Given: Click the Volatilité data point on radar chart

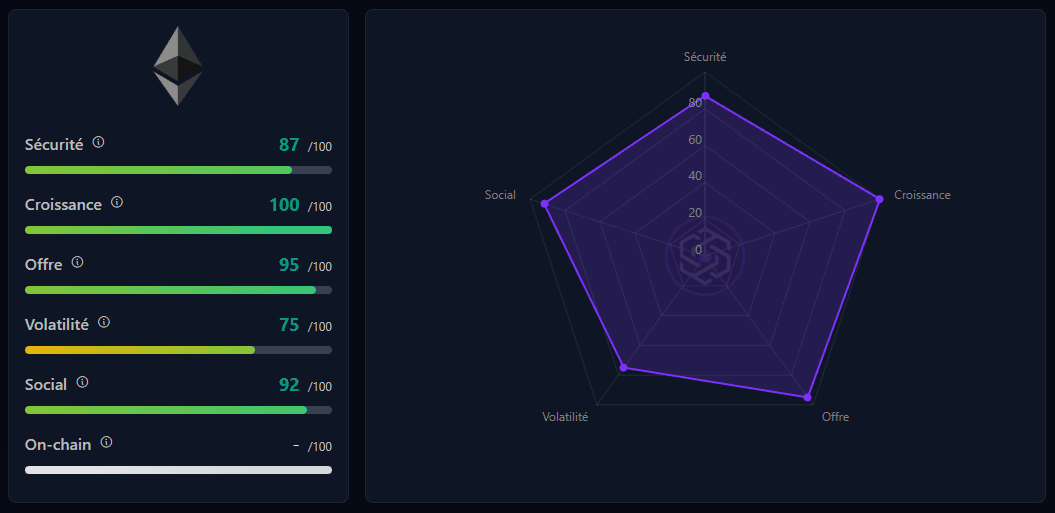Looking at the screenshot, I should click(623, 368).
